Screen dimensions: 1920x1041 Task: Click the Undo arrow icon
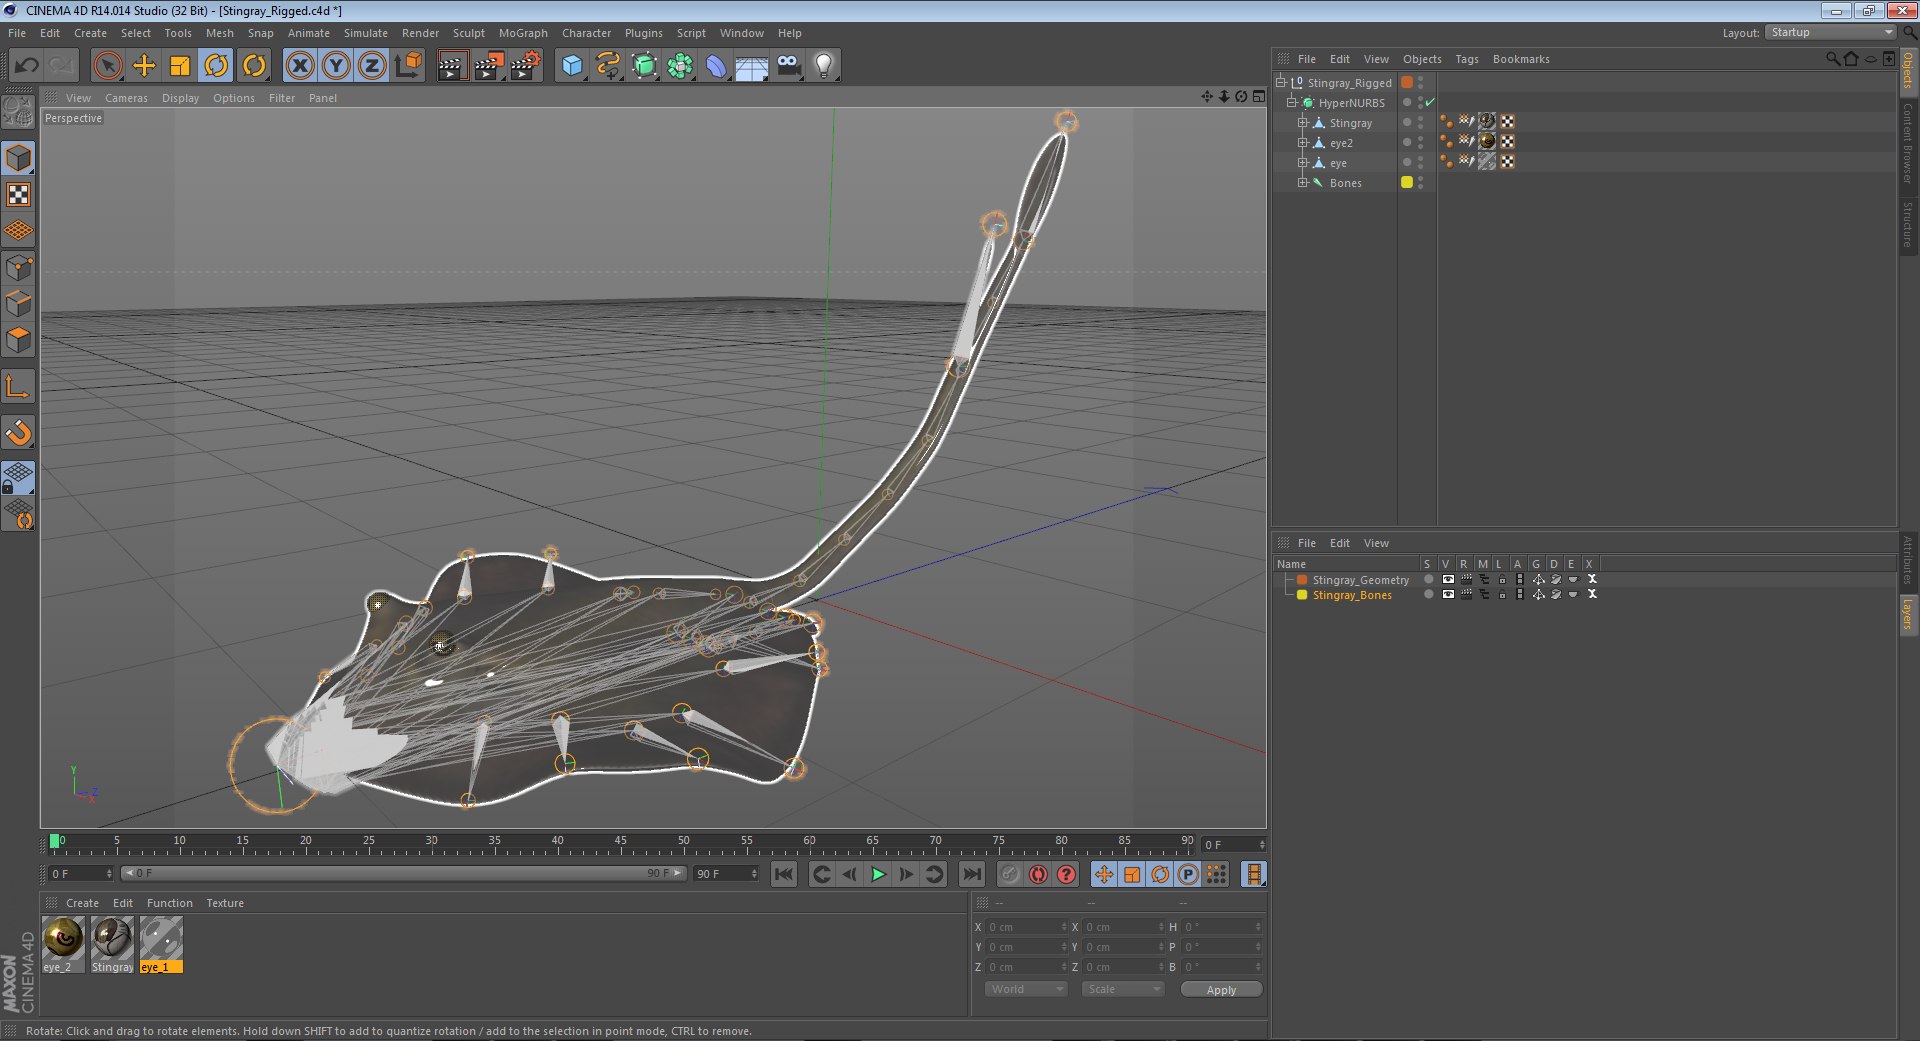[27, 66]
